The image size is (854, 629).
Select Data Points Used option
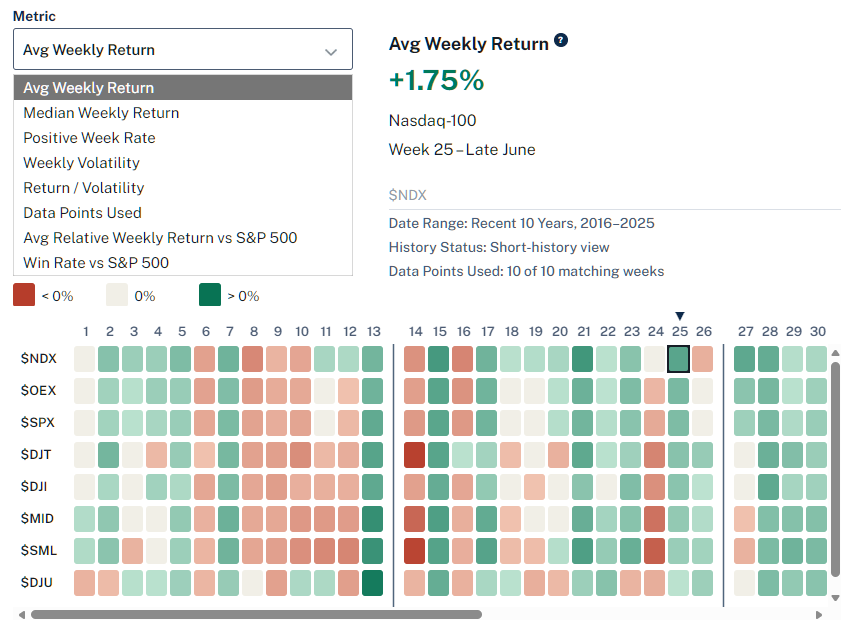point(183,213)
